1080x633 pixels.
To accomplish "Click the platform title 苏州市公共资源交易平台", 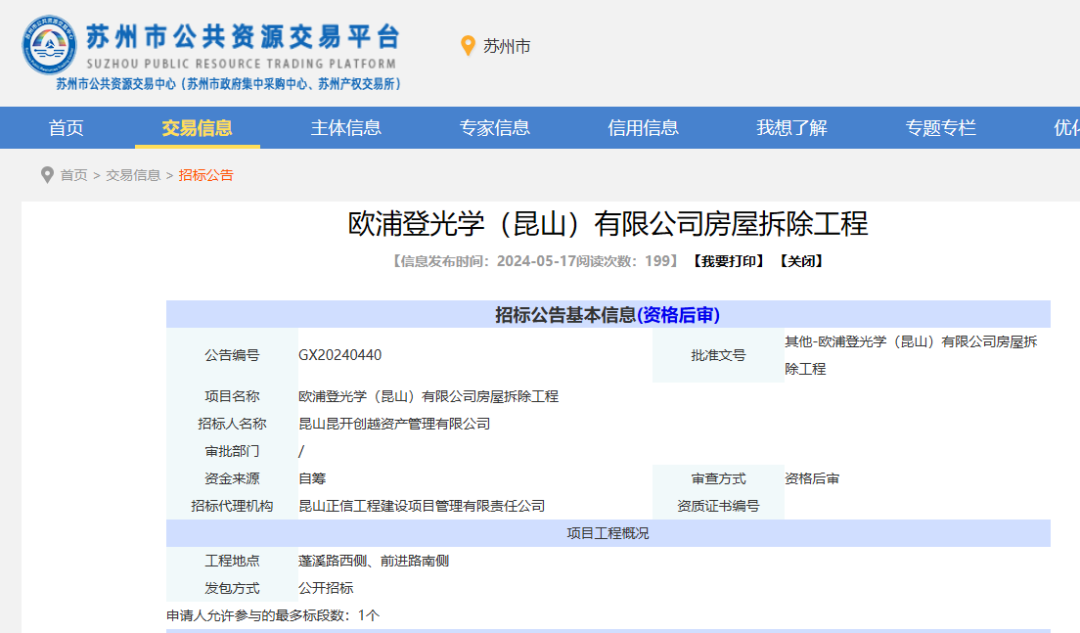I will click(242, 37).
